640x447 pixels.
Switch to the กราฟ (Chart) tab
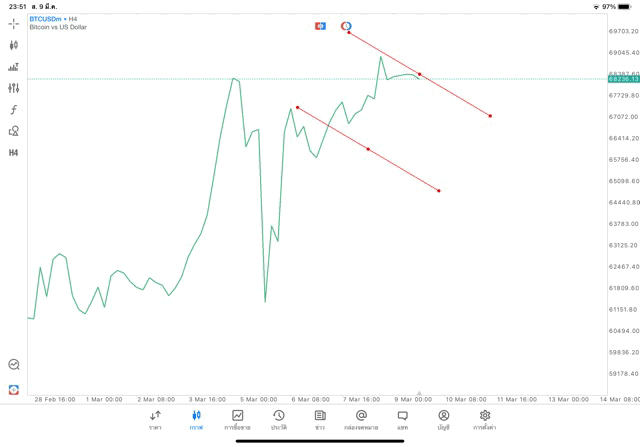(196, 419)
